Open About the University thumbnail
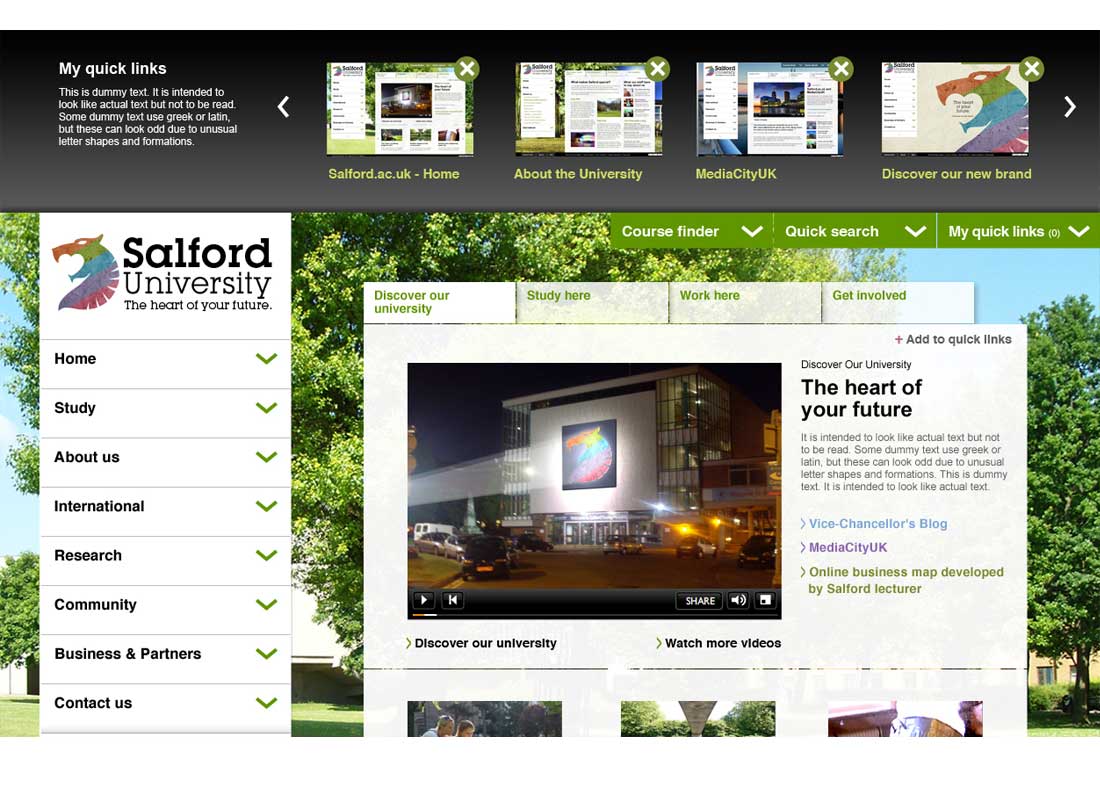 (x=589, y=109)
